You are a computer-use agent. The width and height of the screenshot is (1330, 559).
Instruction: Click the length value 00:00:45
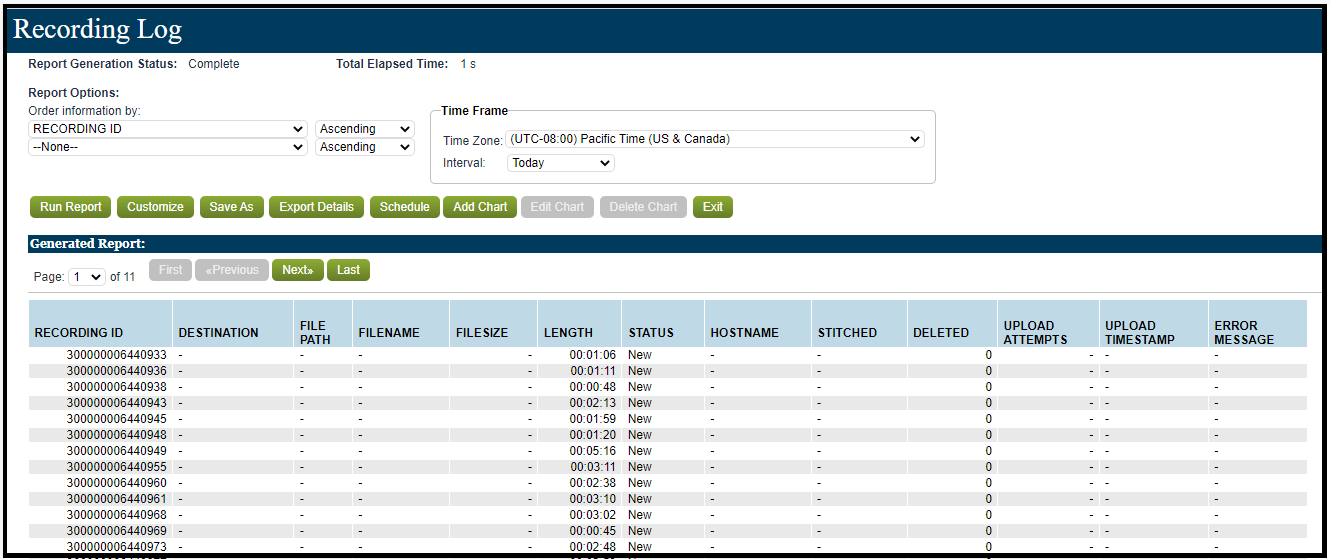point(593,531)
